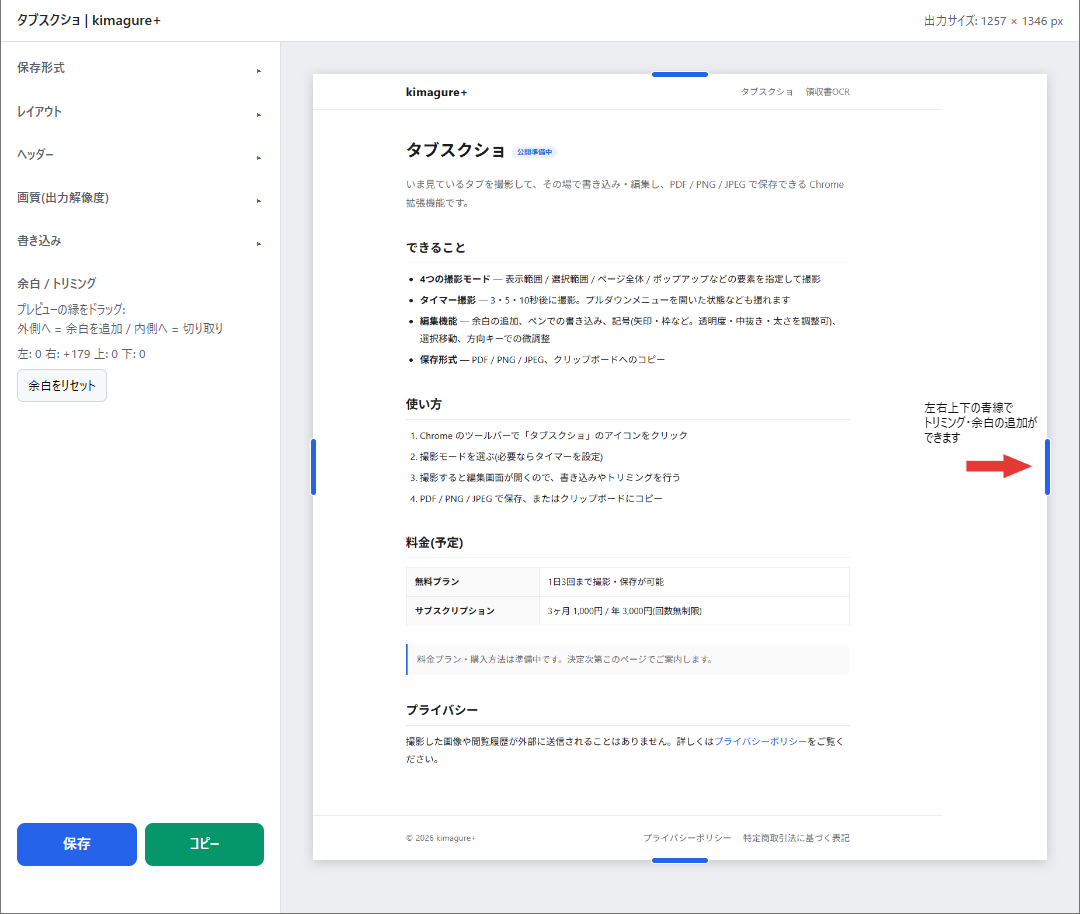Click 領収書OCR nav link in preview
Image resolution: width=1080 pixels, height=914 pixels.
[827, 92]
